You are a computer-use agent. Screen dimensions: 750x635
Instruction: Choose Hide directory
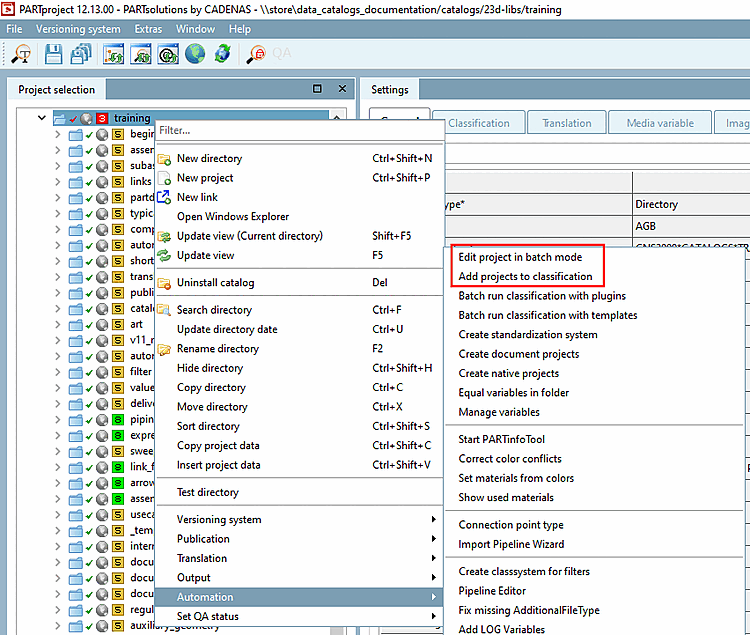[210, 368]
